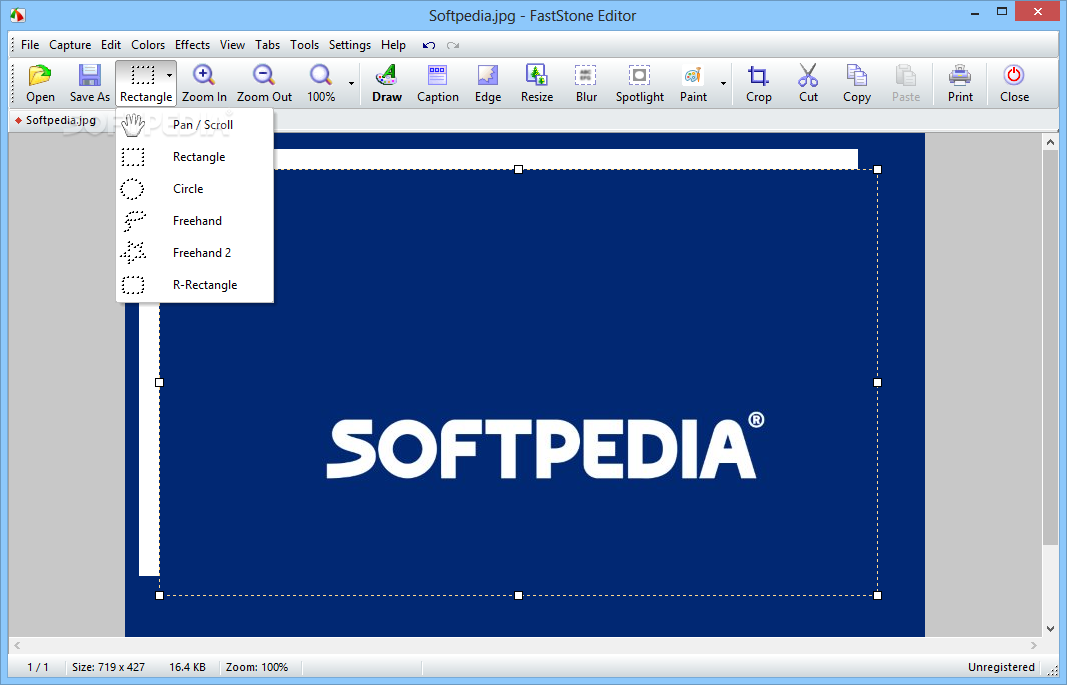Click the horizontal scrollbar right arrow
This screenshot has width=1067, height=685.
[1034, 645]
